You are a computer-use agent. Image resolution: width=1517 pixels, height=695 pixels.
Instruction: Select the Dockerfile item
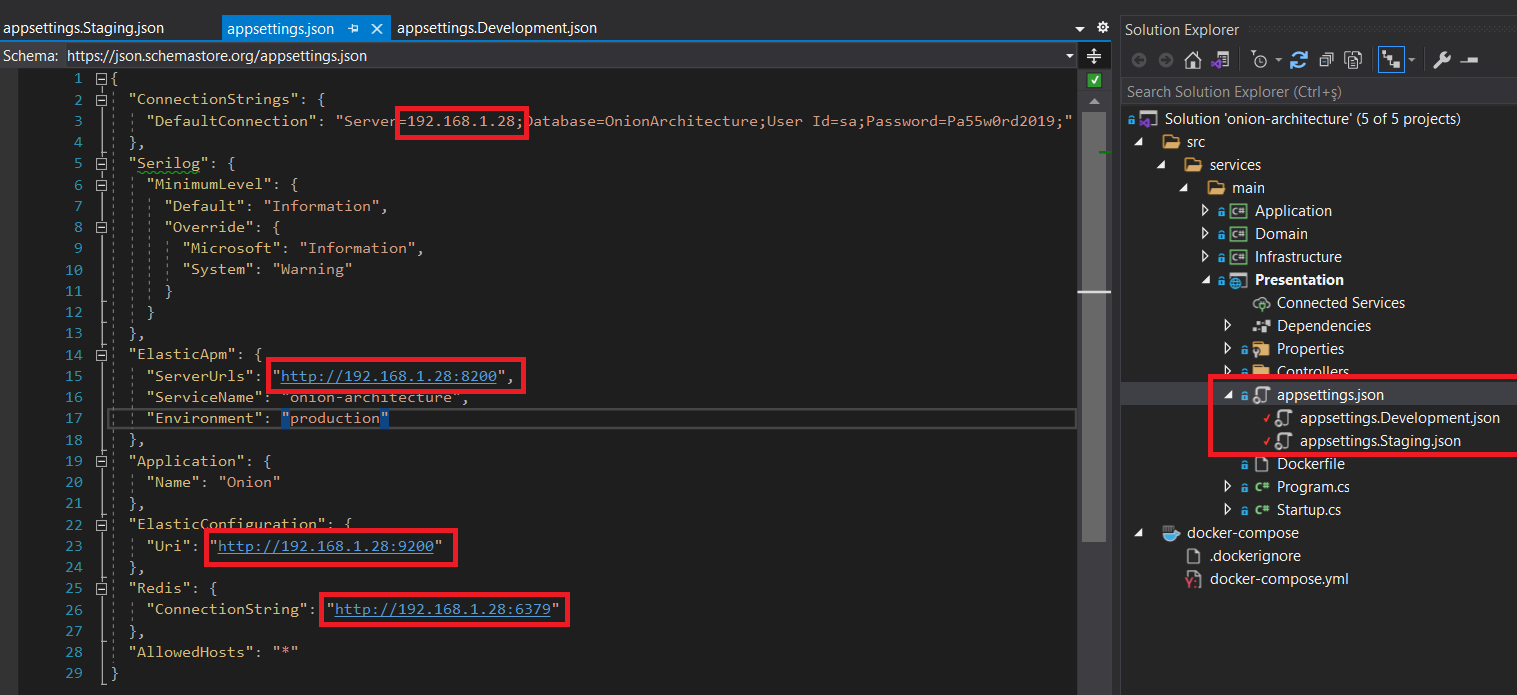click(x=1310, y=464)
